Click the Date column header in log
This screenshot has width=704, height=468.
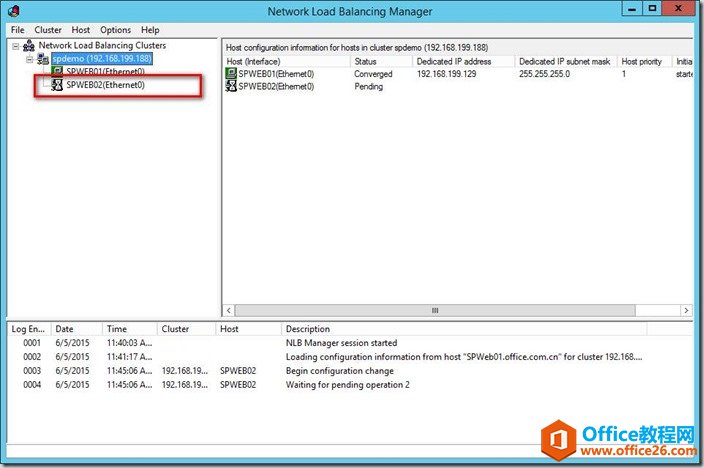(77, 329)
